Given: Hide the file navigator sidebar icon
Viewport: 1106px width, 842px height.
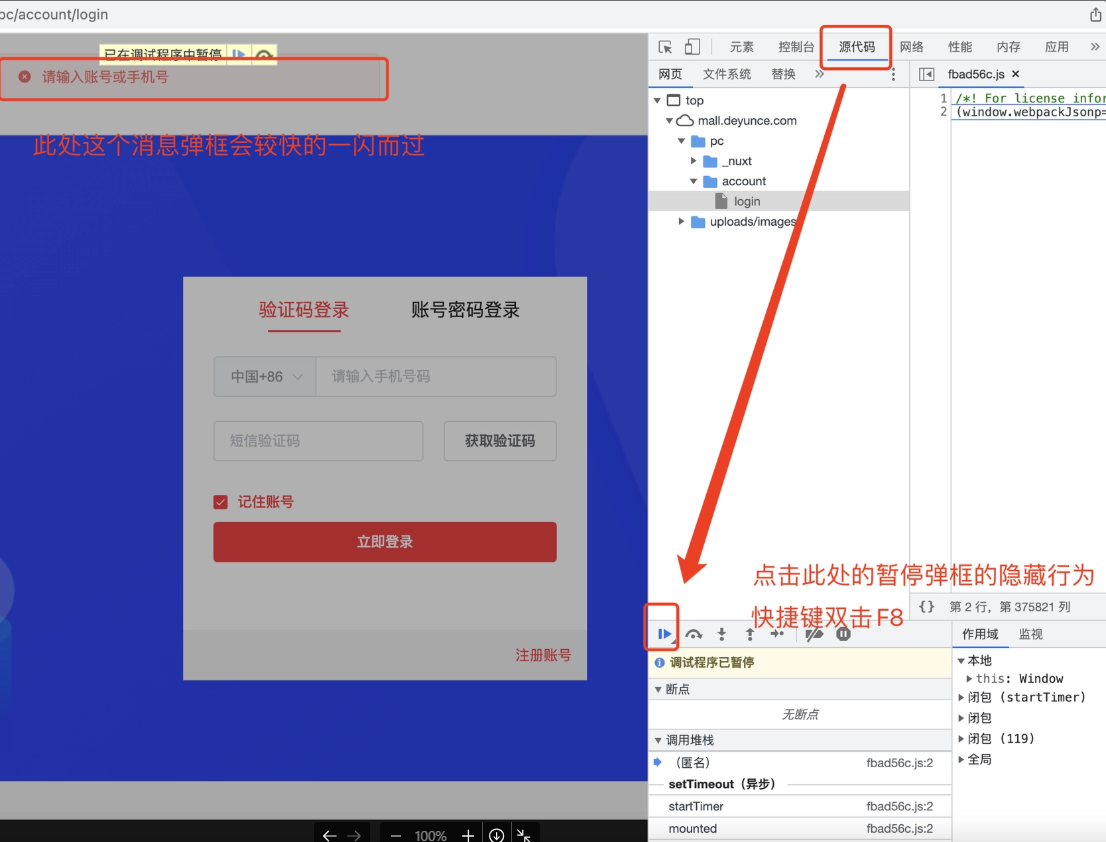Looking at the screenshot, I should tap(926, 74).
